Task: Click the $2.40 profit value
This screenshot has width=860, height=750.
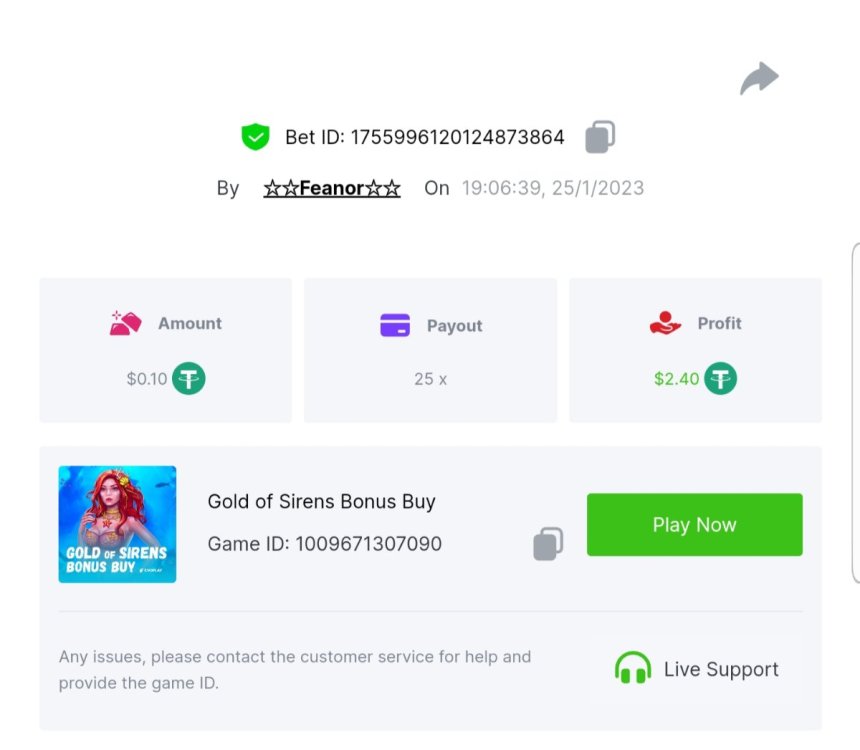Action: pyautogui.click(x=676, y=379)
